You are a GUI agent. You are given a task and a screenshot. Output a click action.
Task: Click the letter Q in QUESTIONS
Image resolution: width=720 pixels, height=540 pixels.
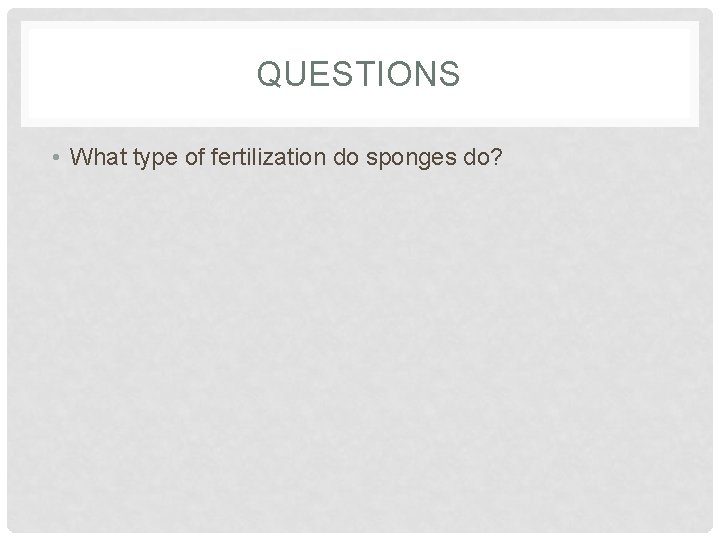(x=267, y=74)
